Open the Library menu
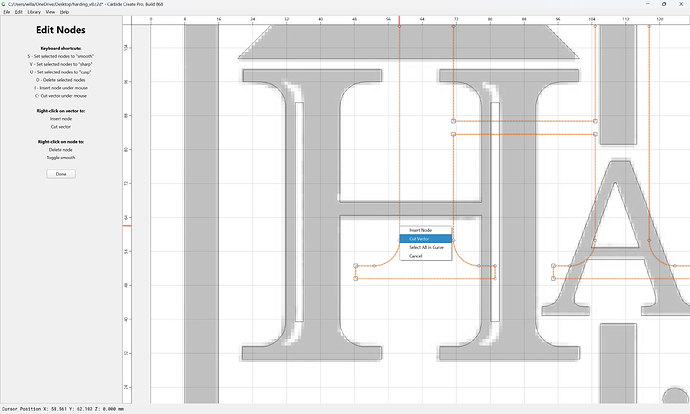This screenshot has width=690, height=414. 34,12
